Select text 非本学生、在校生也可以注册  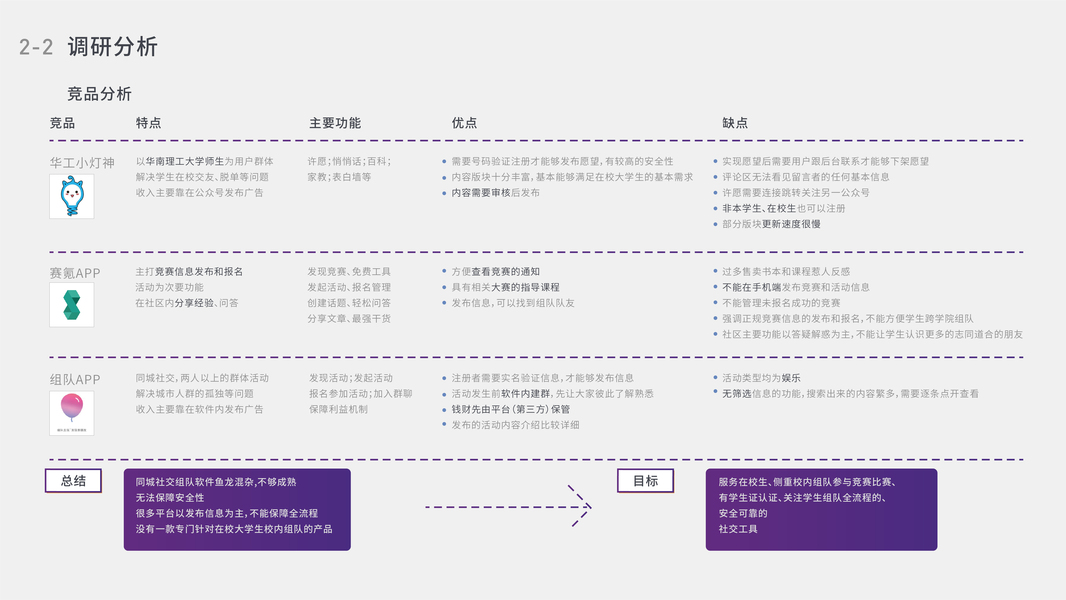click(783, 209)
